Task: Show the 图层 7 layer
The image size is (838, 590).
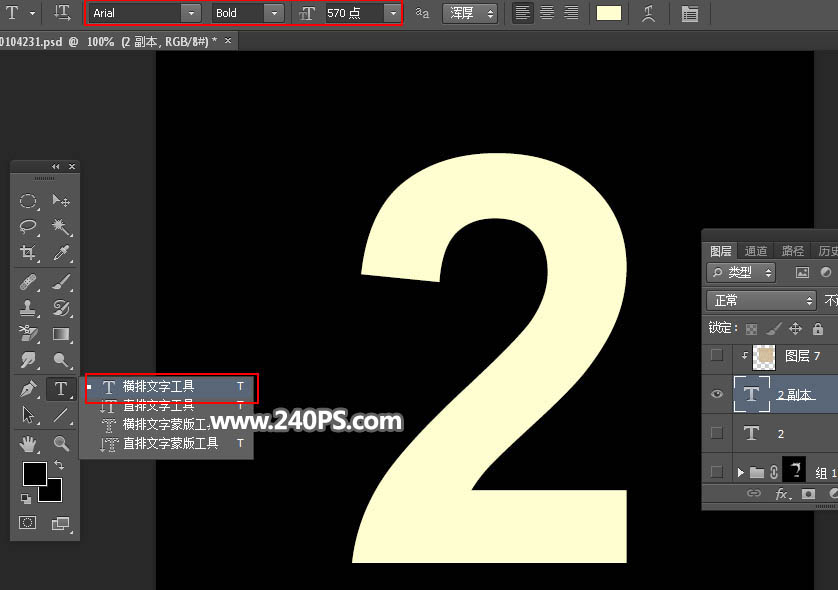Action: coord(716,356)
